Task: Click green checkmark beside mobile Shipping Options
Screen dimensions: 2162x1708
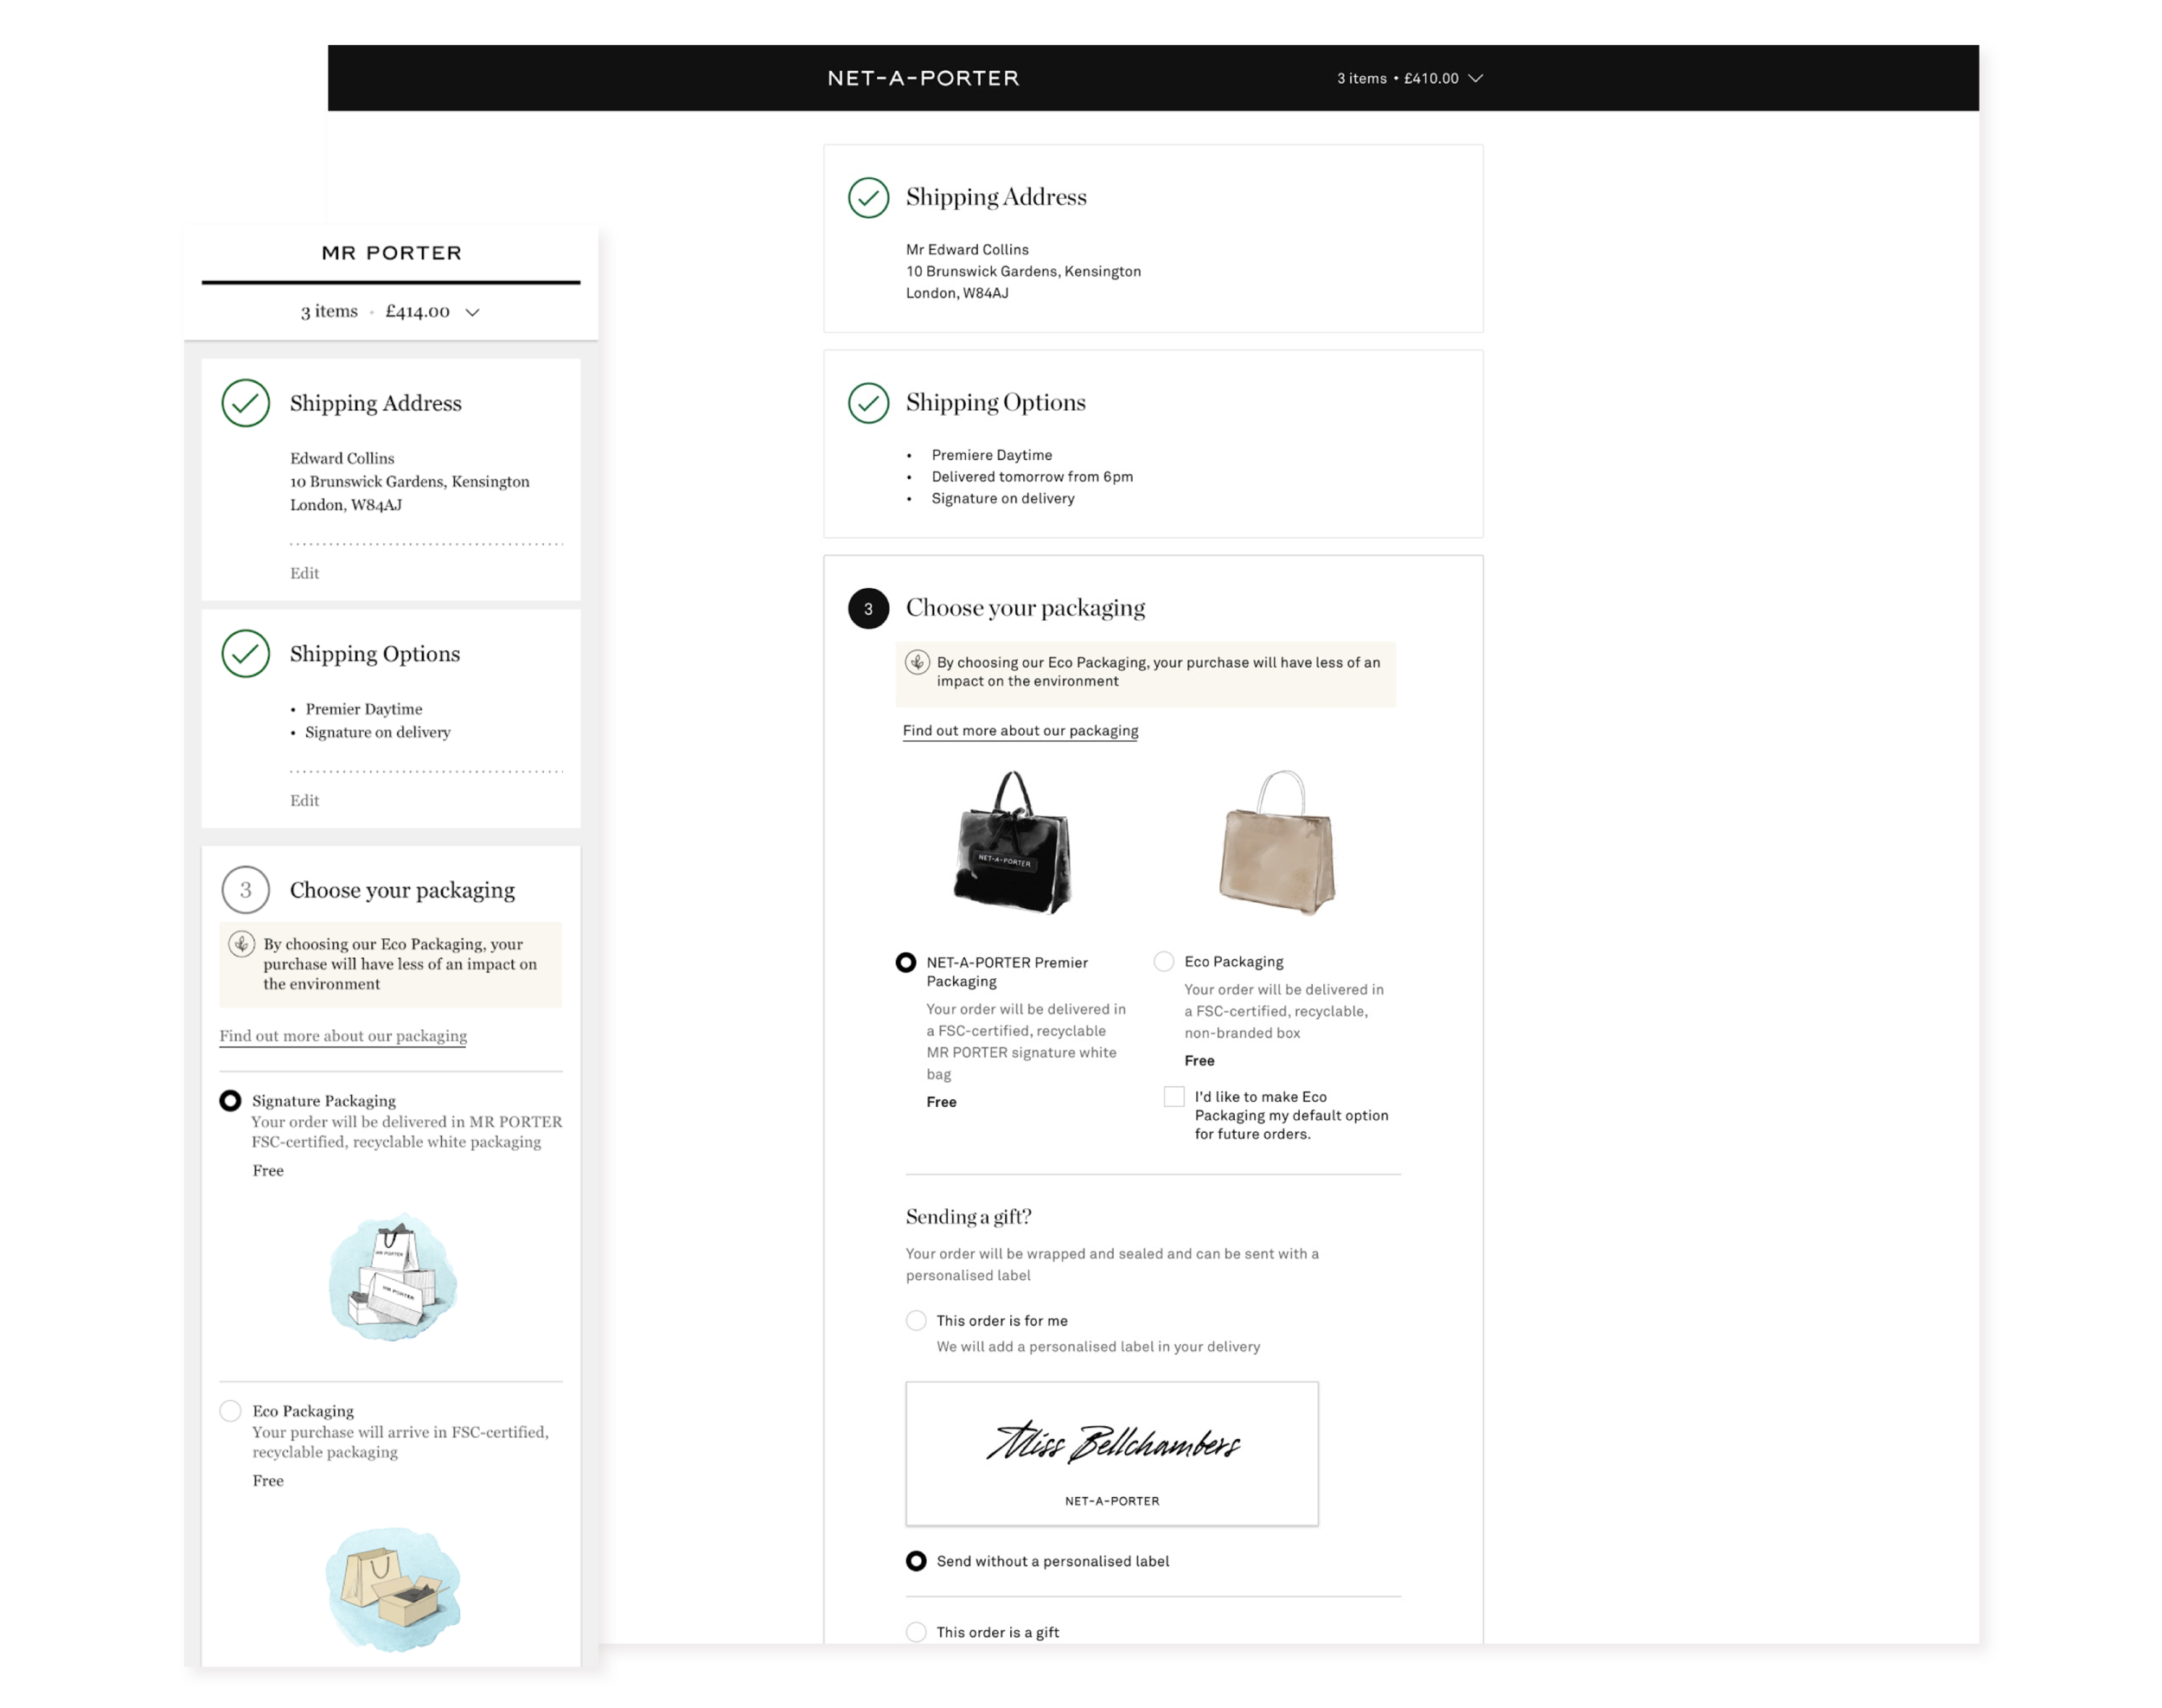Action: 245,653
